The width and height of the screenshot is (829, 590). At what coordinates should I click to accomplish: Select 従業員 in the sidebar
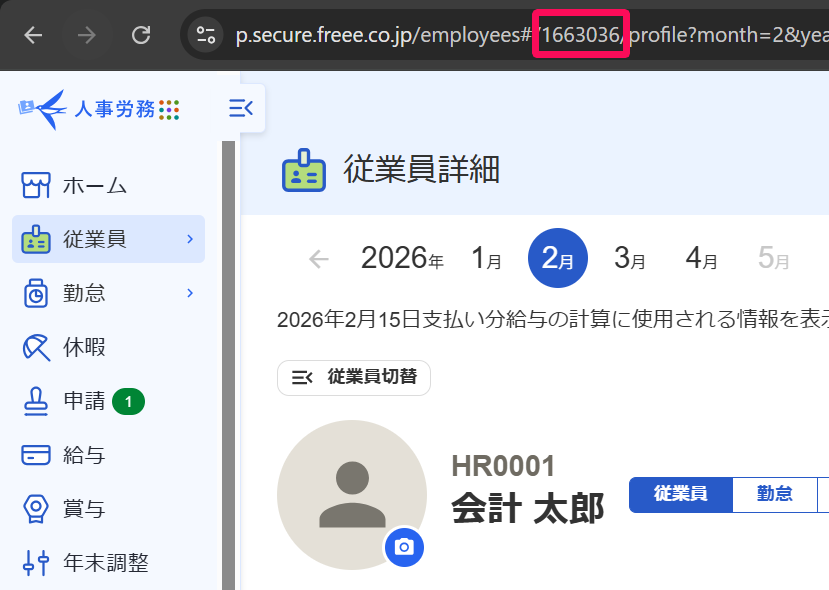(x=108, y=239)
